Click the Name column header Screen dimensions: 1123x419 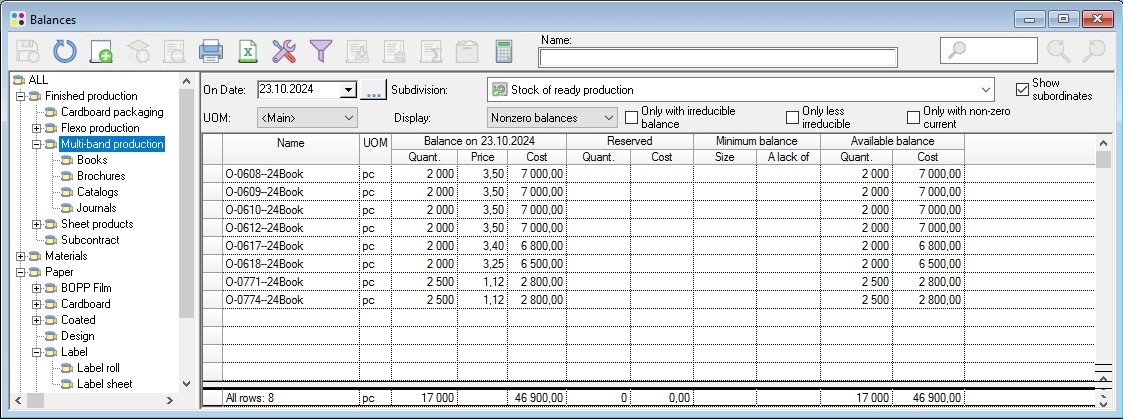(290, 143)
